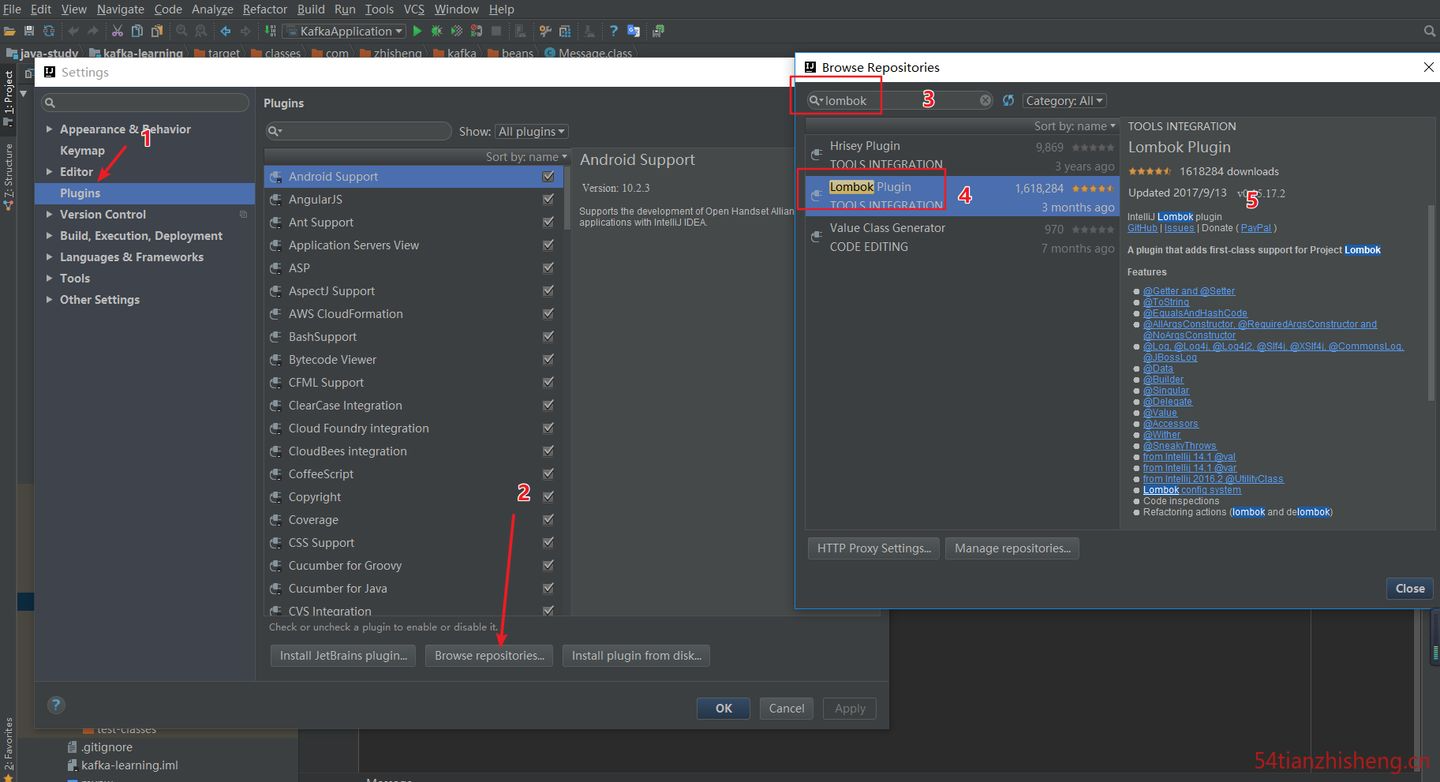
Task: Open the 2: Favorites tool window
Action: point(8,747)
